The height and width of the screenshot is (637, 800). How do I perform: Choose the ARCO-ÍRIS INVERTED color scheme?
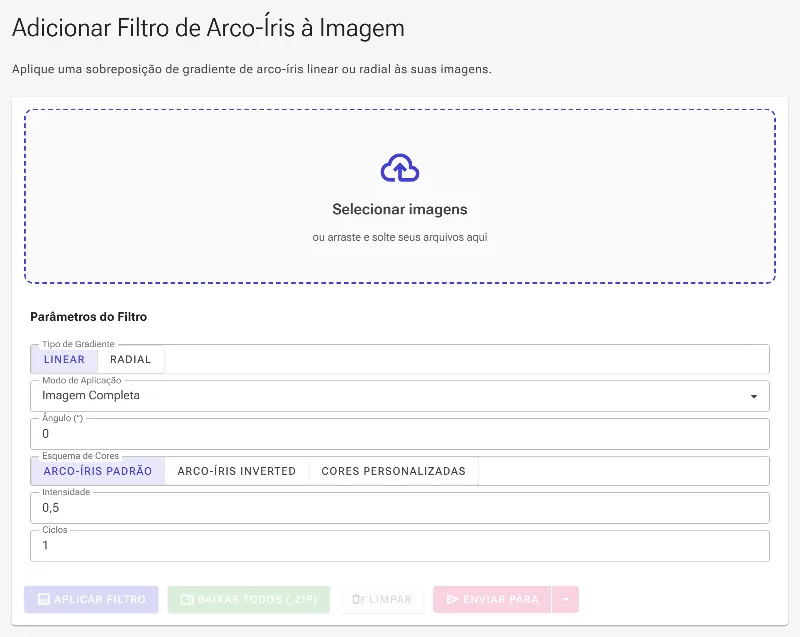click(237, 471)
